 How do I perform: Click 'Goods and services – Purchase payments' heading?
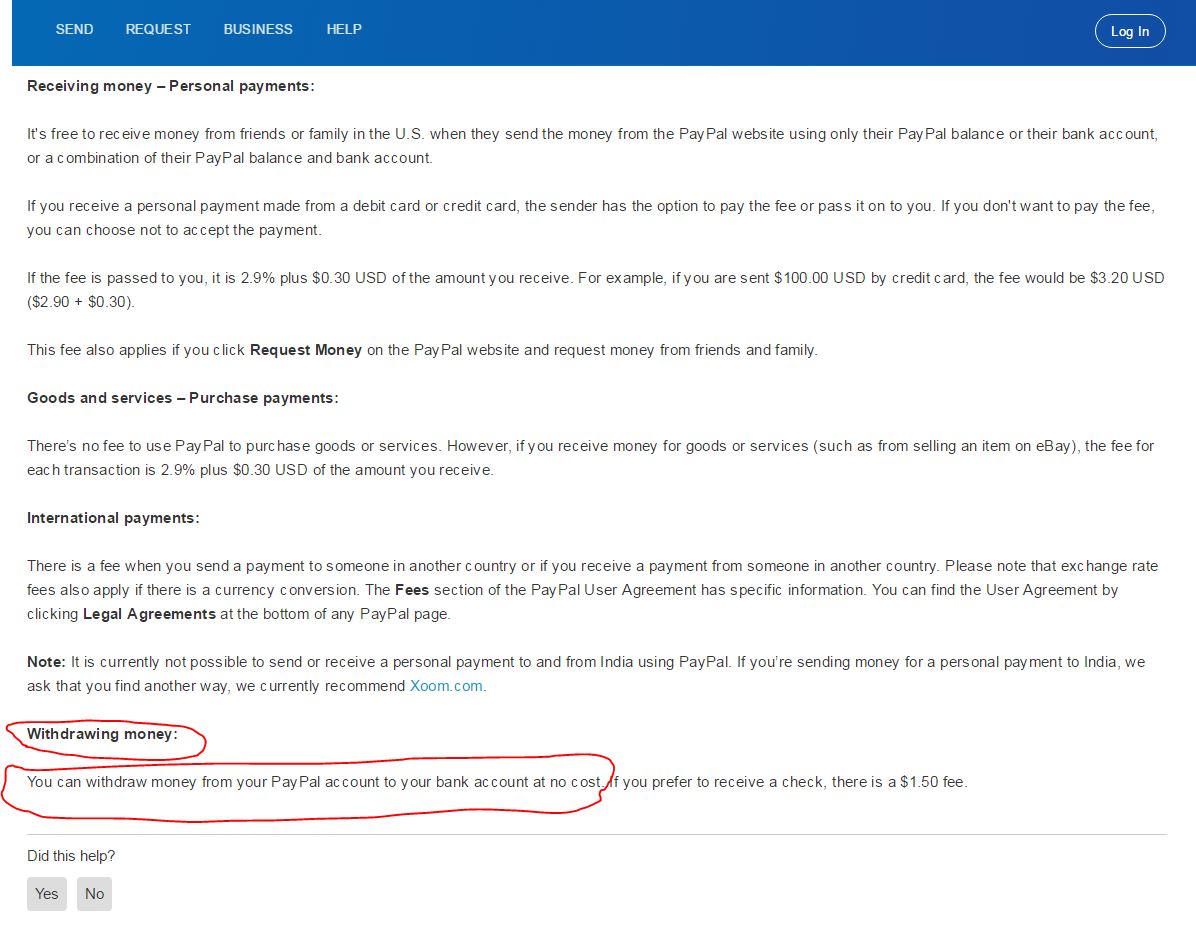coord(182,398)
